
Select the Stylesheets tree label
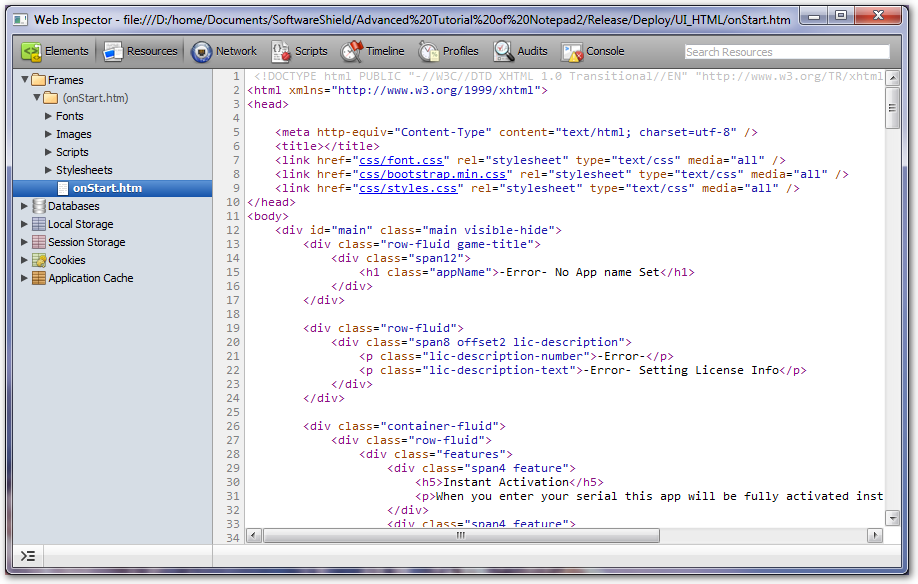84,170
